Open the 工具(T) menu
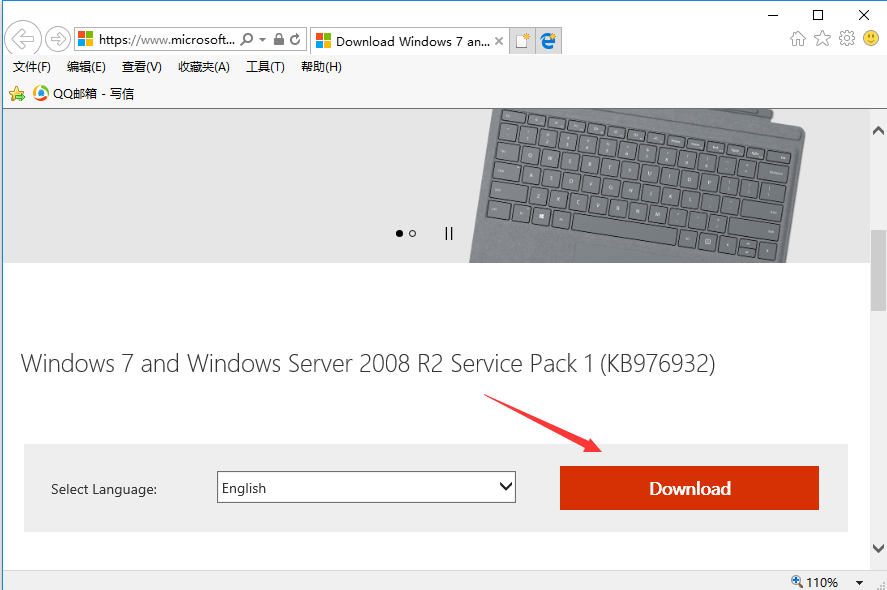887x590 pixels. click(x=265, y=67)
